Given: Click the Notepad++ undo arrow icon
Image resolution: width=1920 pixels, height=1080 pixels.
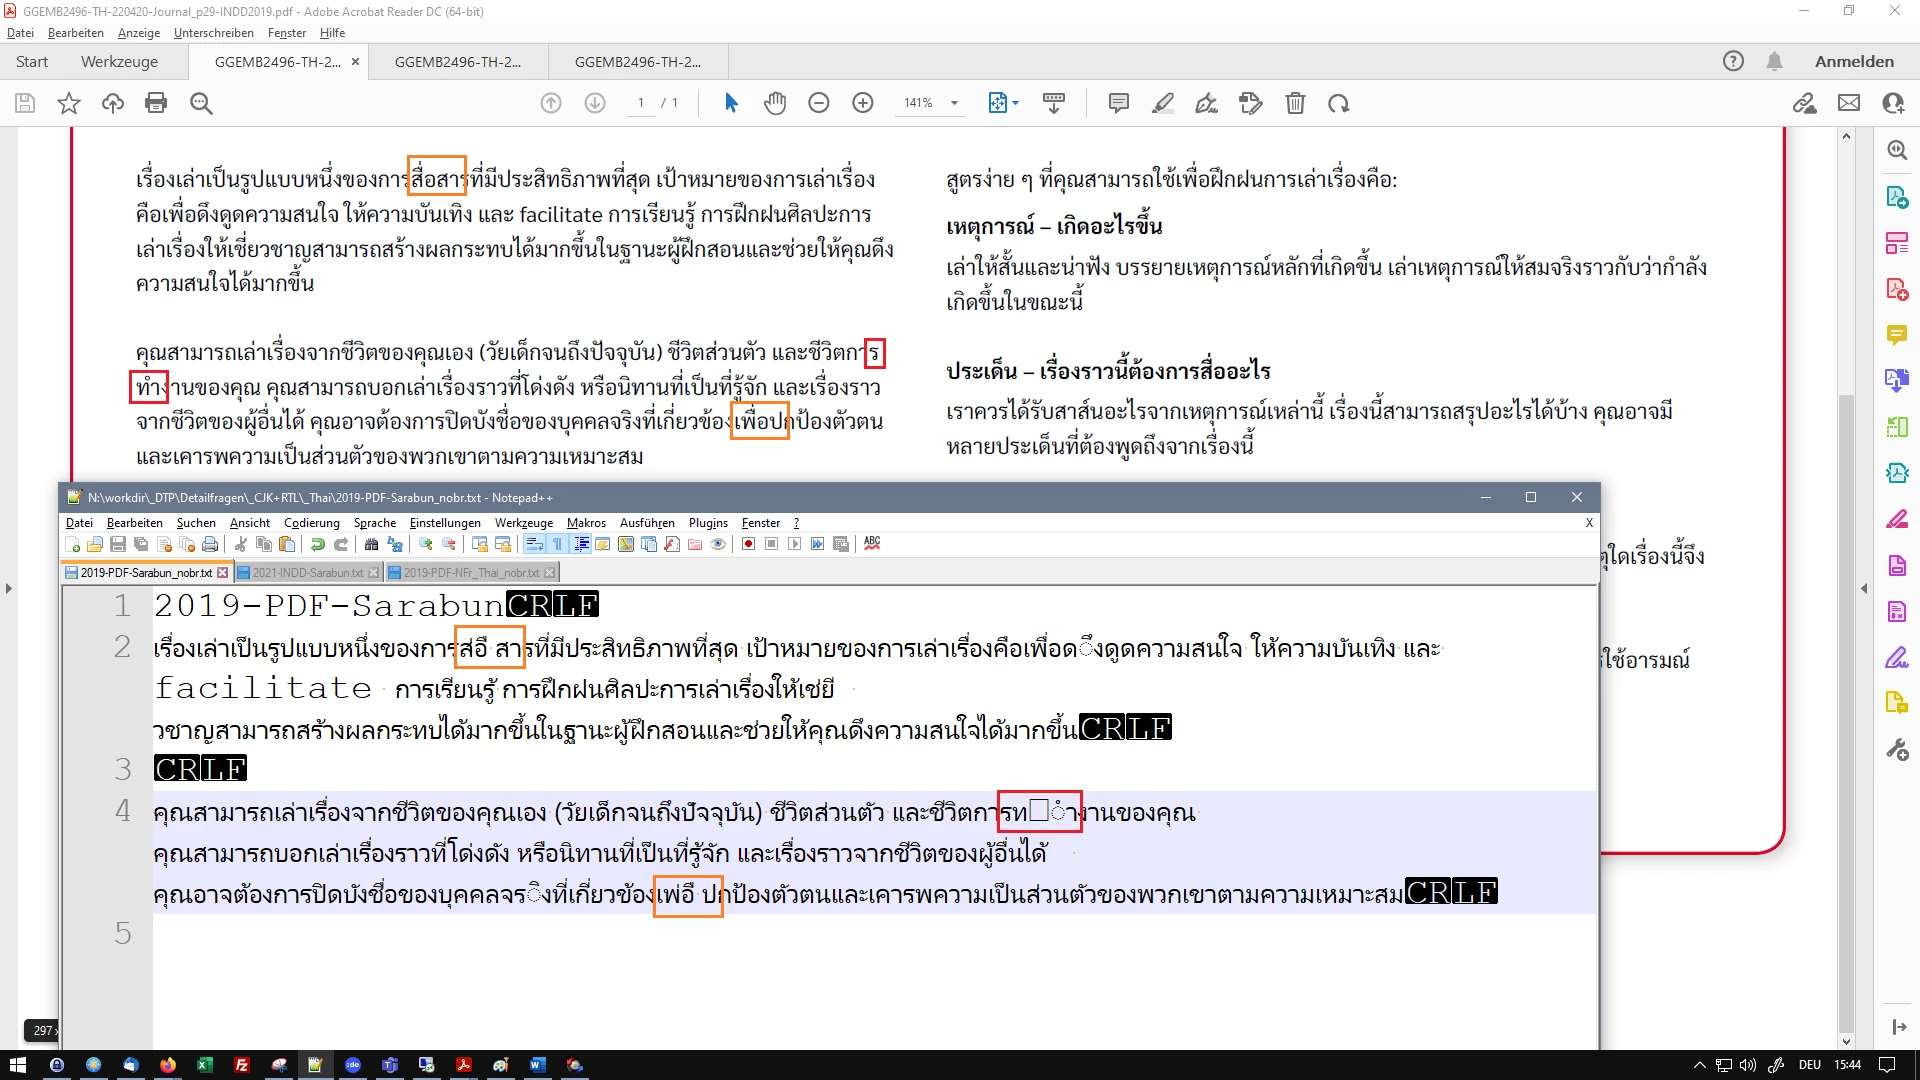Looking at the screenshot, I should (x=317, y=544).
